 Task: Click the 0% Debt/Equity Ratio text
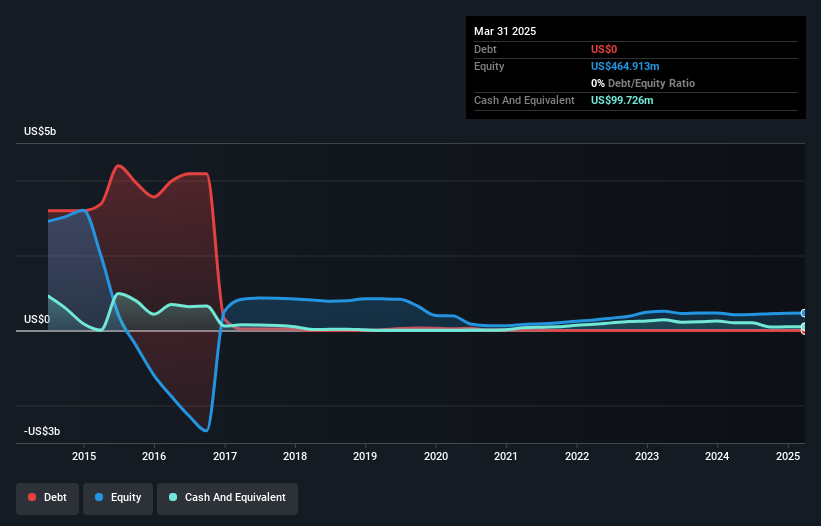coord(642,83)
